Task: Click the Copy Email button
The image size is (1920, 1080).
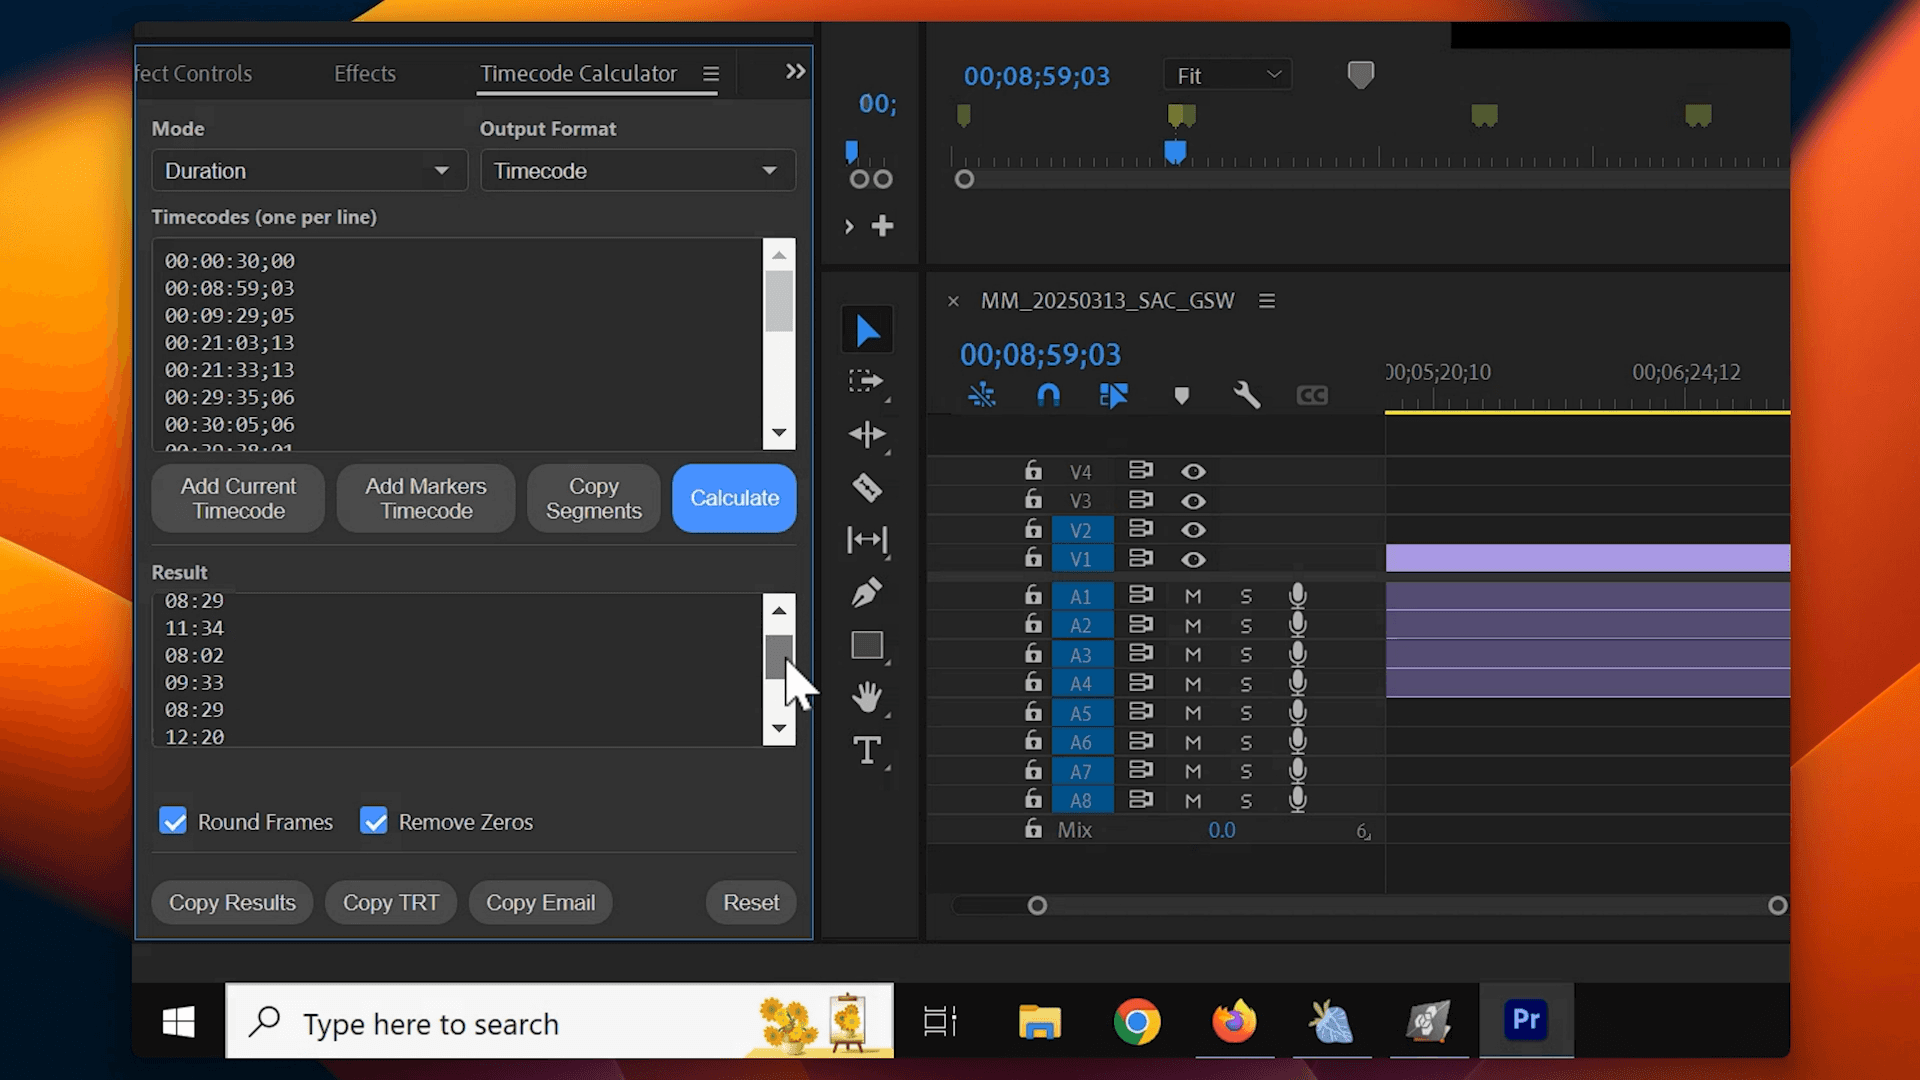Action: [x=540, y=903]
